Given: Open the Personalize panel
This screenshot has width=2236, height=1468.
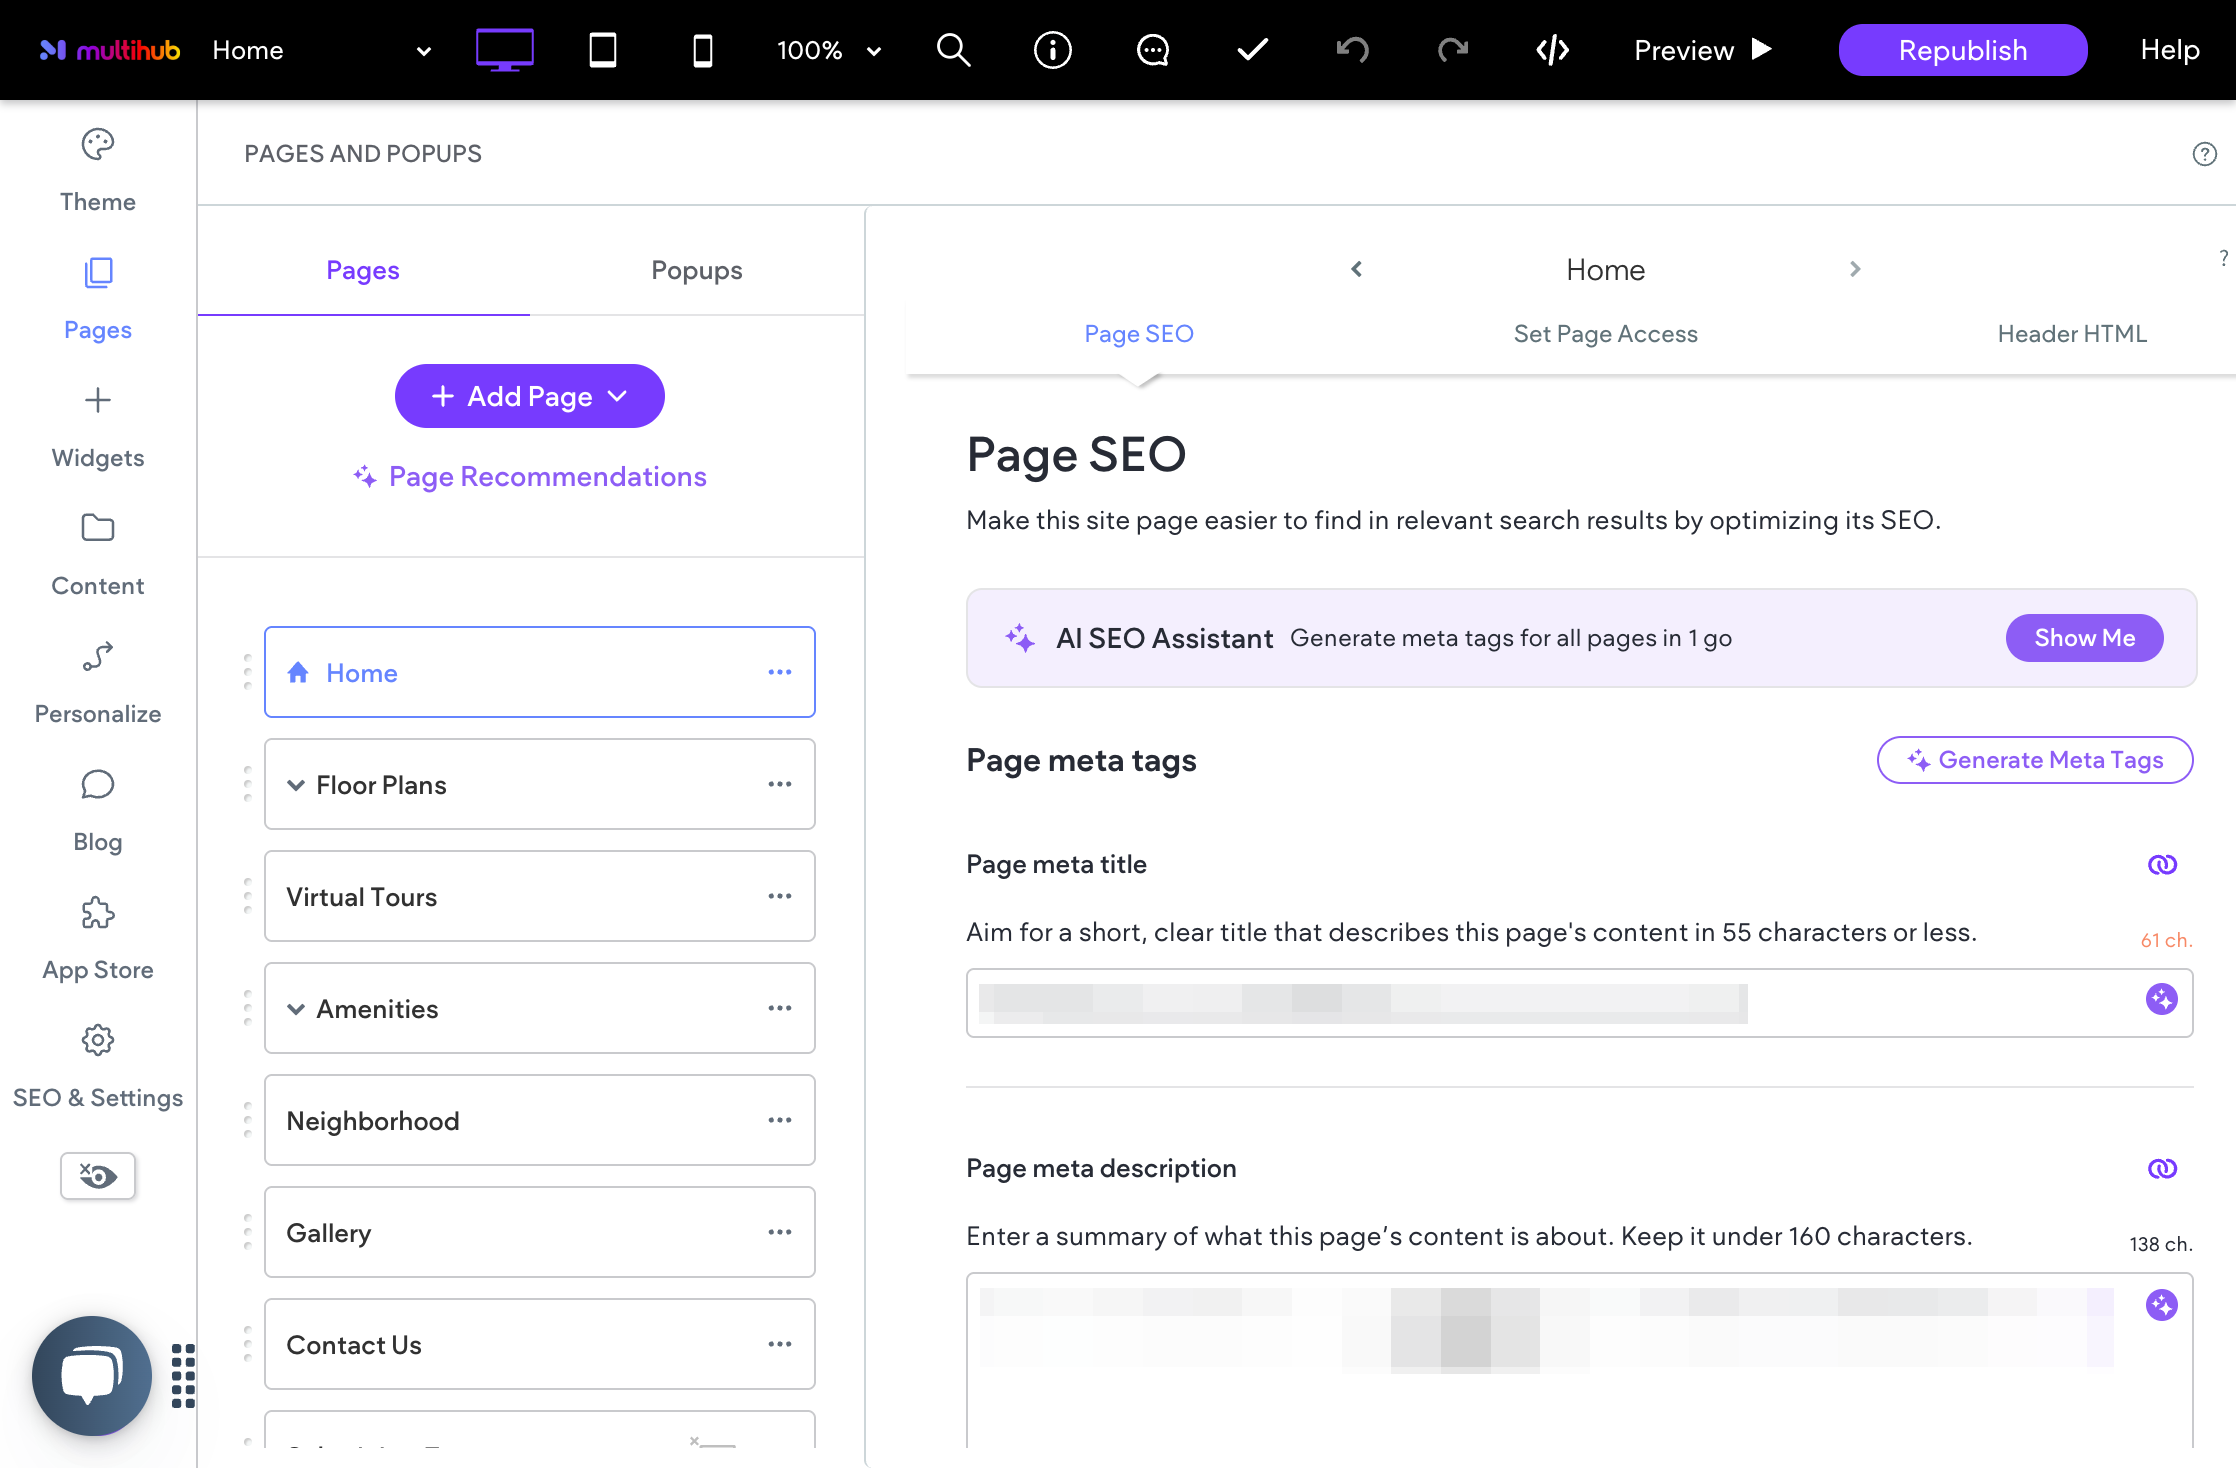Looking at the screenshot, I should click(x=98, y=683).
